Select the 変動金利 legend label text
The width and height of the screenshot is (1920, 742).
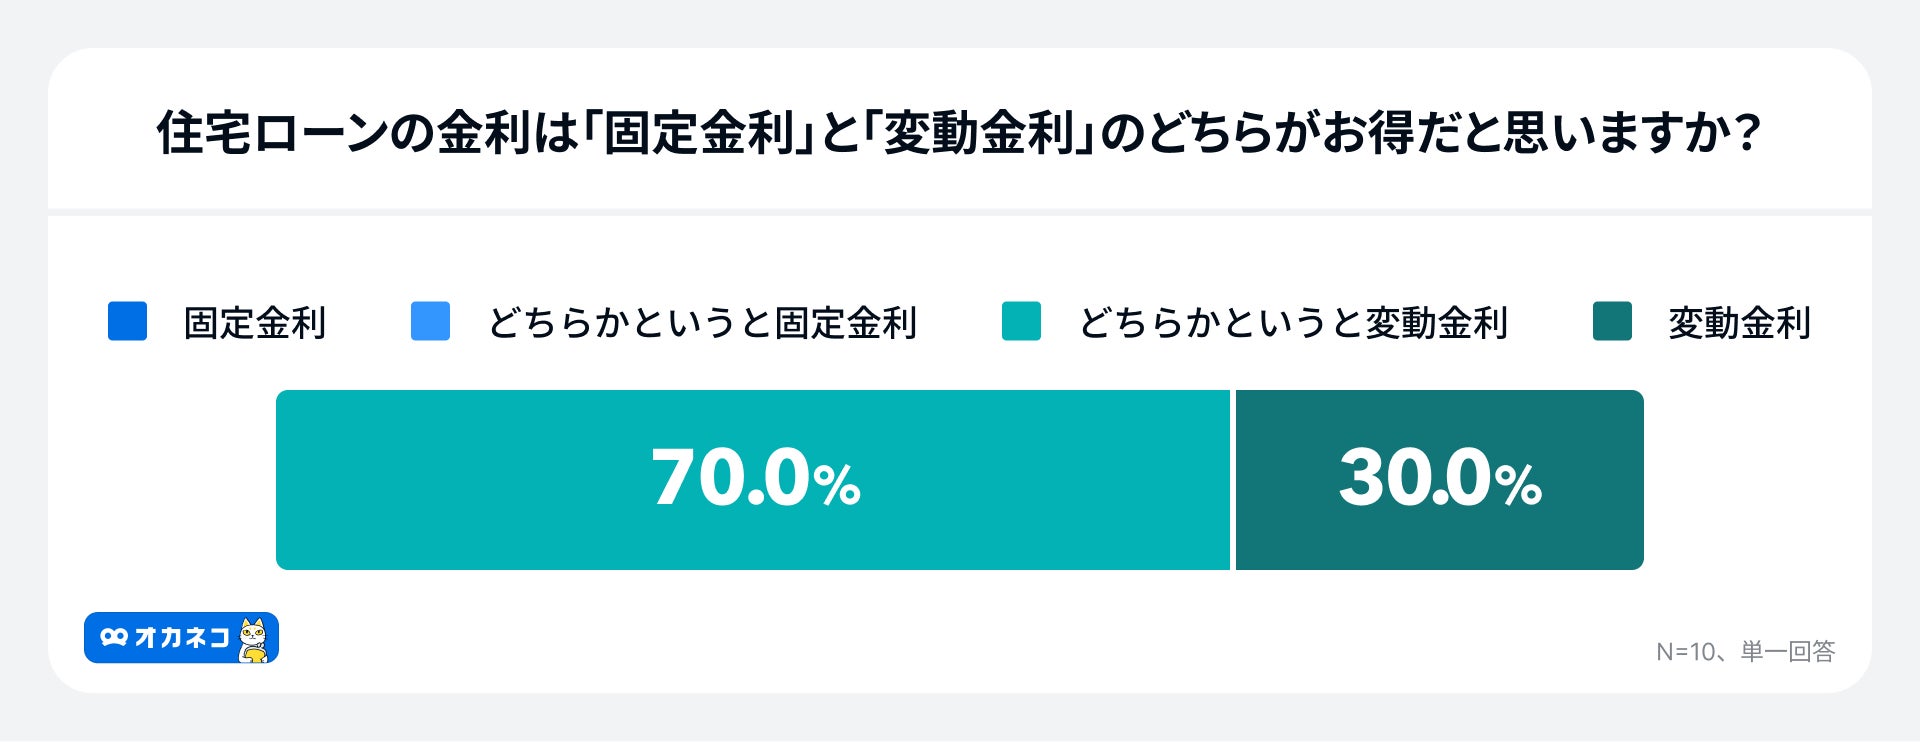click(1739, 323)
